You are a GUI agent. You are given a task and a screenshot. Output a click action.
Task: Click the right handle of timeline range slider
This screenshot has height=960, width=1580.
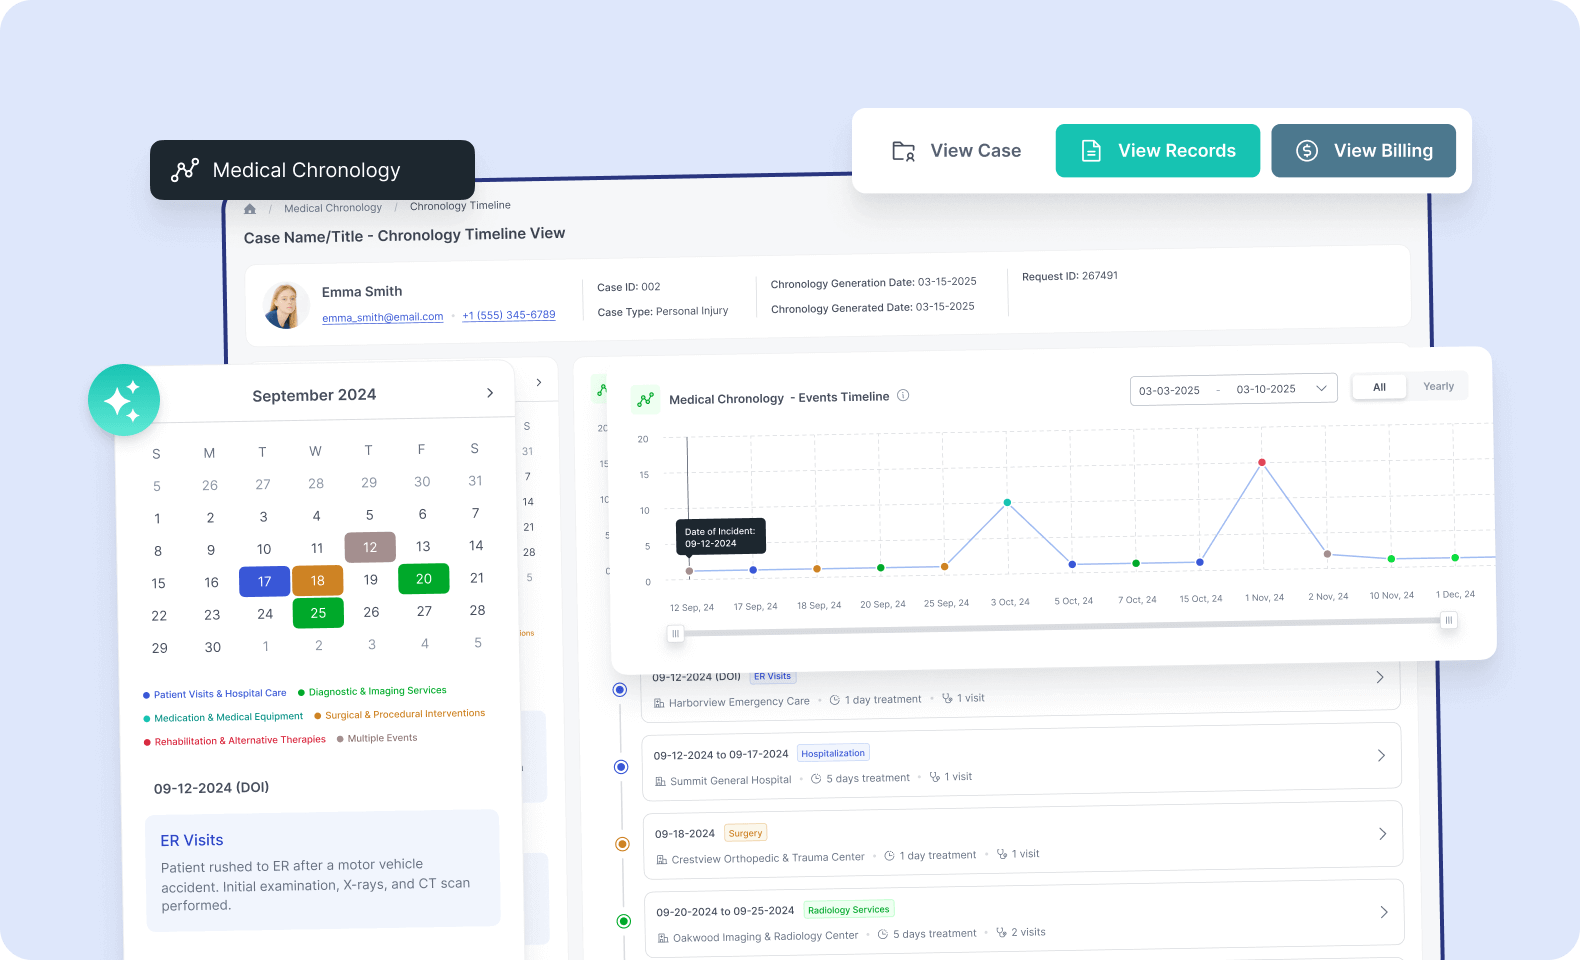(1448, 621)
